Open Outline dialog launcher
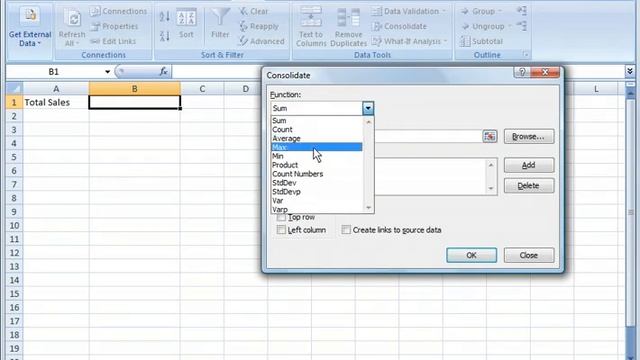The height and width of the screenshot is (360, 640). click(x=526, y=55)
